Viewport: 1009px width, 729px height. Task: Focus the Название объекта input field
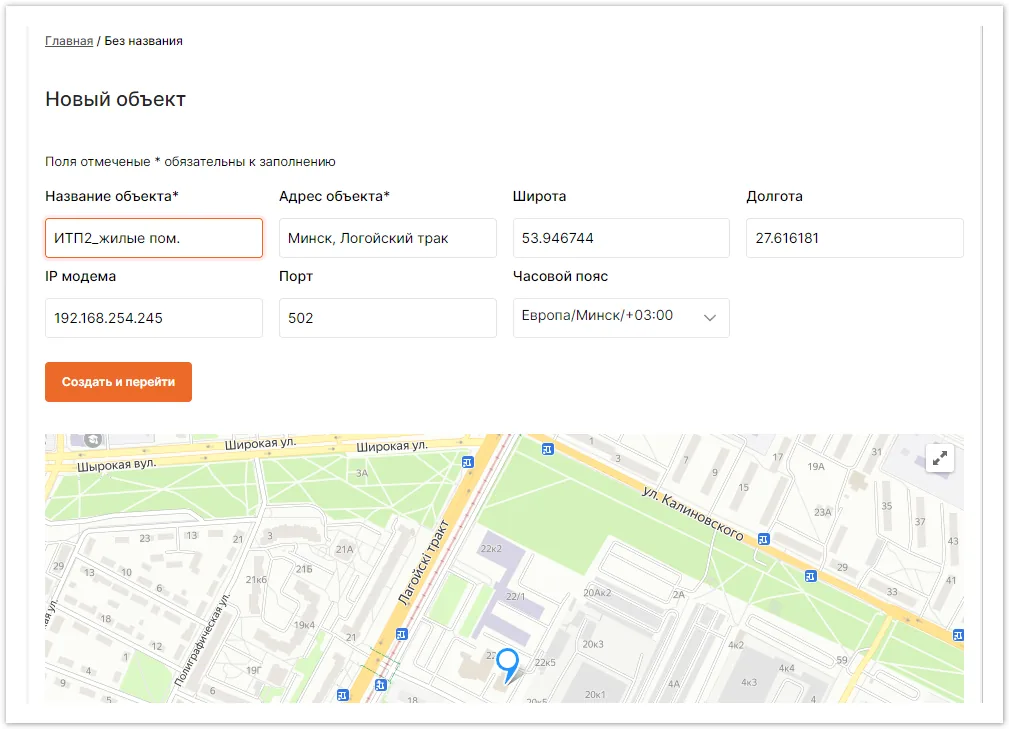[x=154, y=238]
